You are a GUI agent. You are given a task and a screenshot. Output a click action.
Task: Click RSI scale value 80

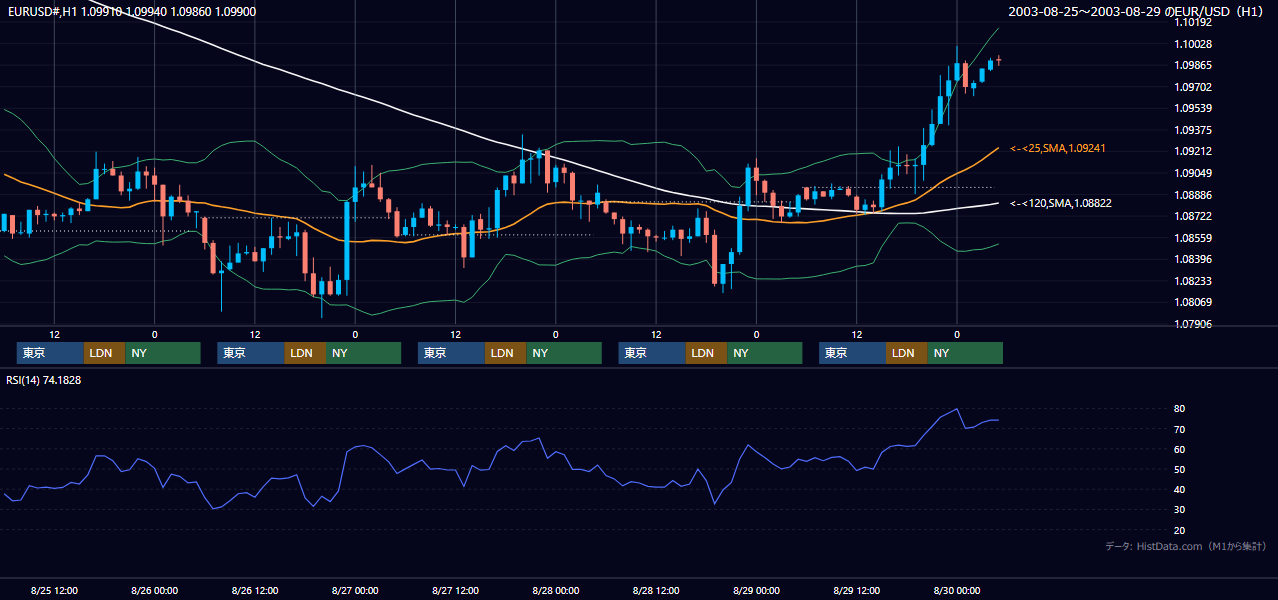(x=1180, y=409)
